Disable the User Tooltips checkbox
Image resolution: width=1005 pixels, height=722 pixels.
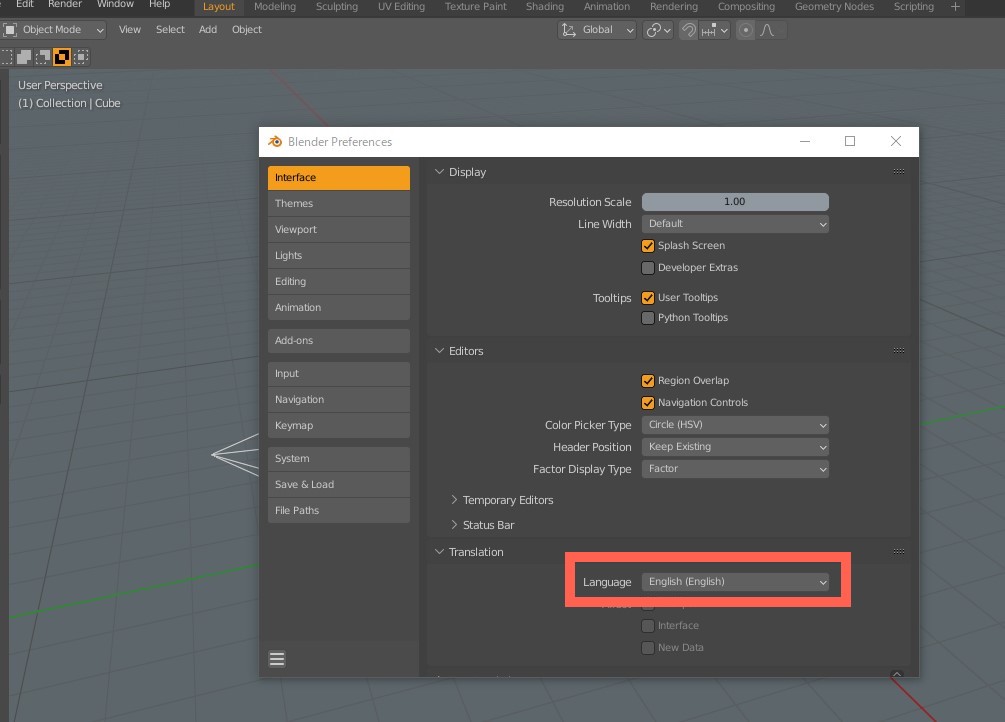click(648, 298)
